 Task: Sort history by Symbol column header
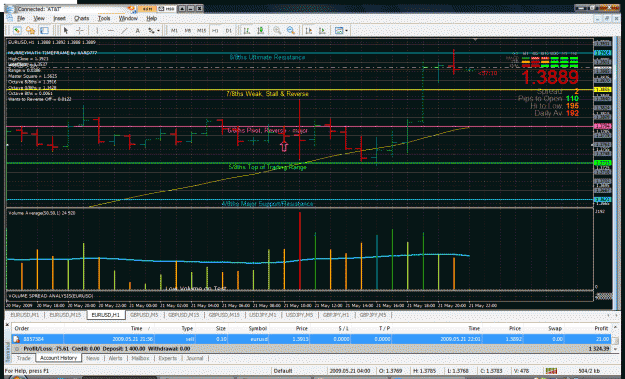tap(257, 328)
